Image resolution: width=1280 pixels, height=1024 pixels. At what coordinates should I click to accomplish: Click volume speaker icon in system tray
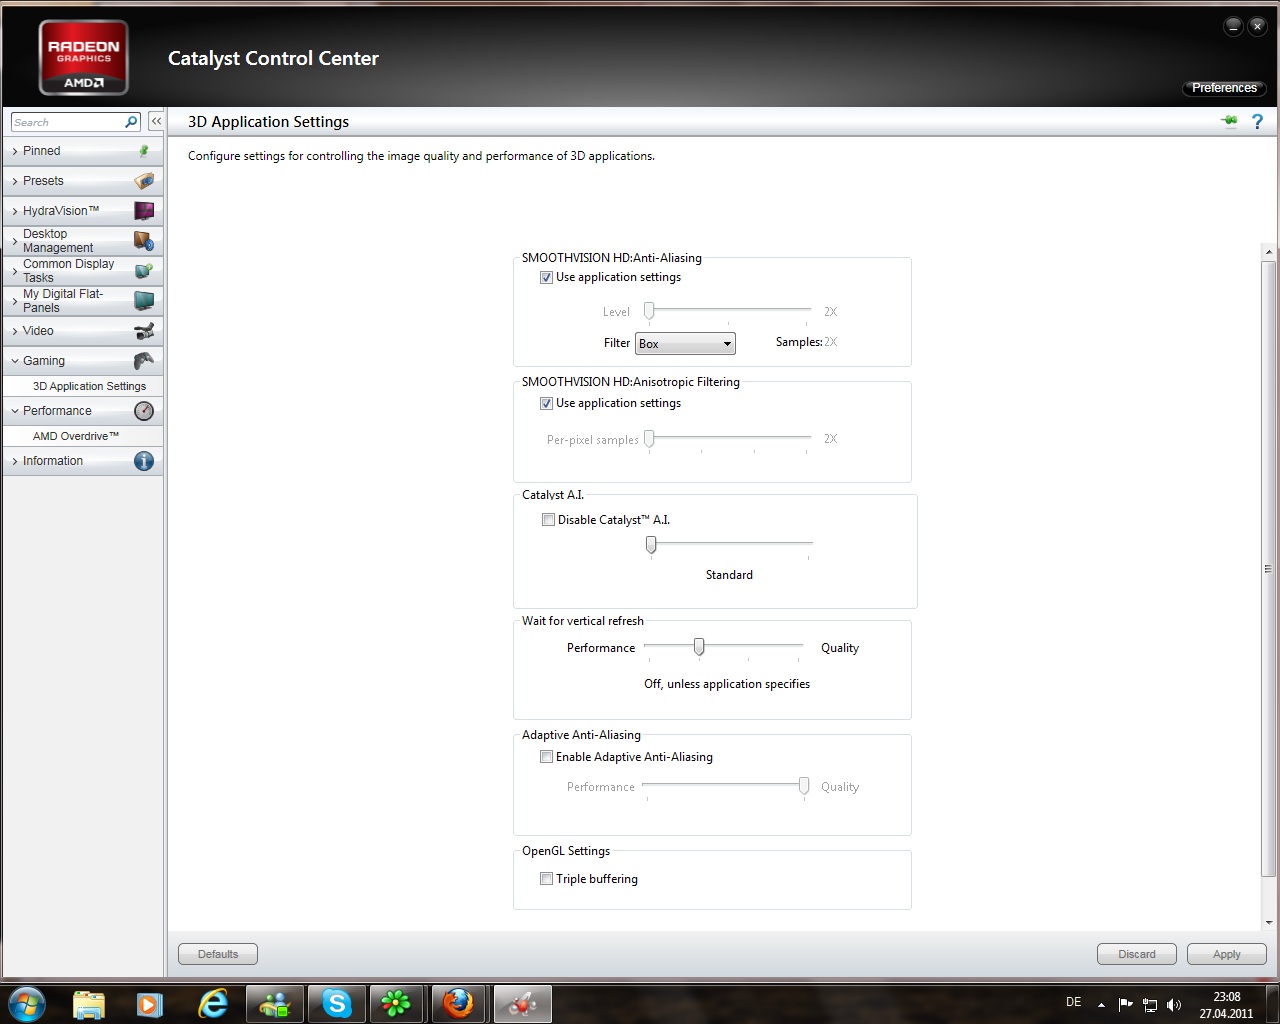click(1174, 1005)
